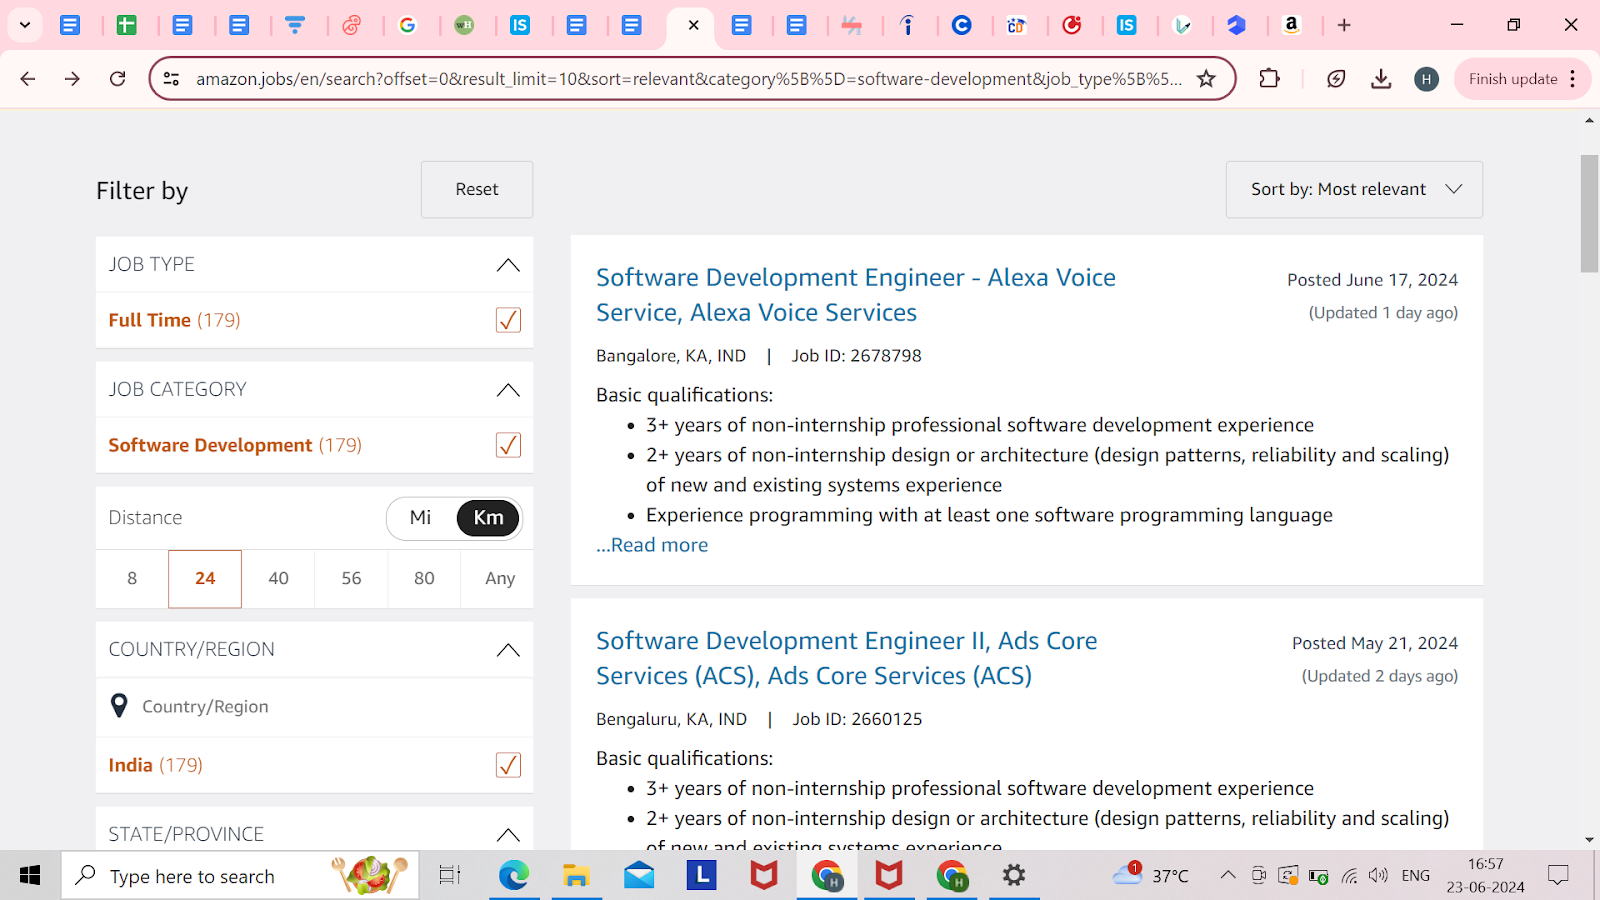Click the text Job ID: 2678798
The image size is (1600, 900).
[x=857, y=356]
